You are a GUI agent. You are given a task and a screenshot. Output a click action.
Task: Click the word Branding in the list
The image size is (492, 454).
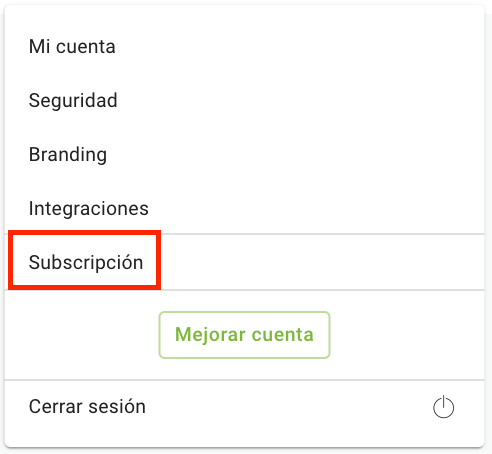pyautogui.click(x=68, y=155)
